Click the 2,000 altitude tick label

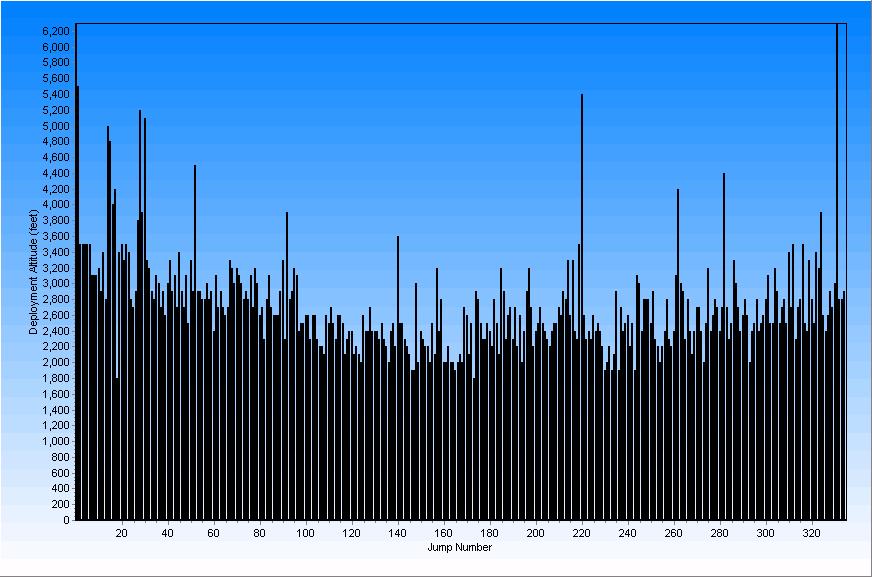pyautogui.click(x=56, y=362)
